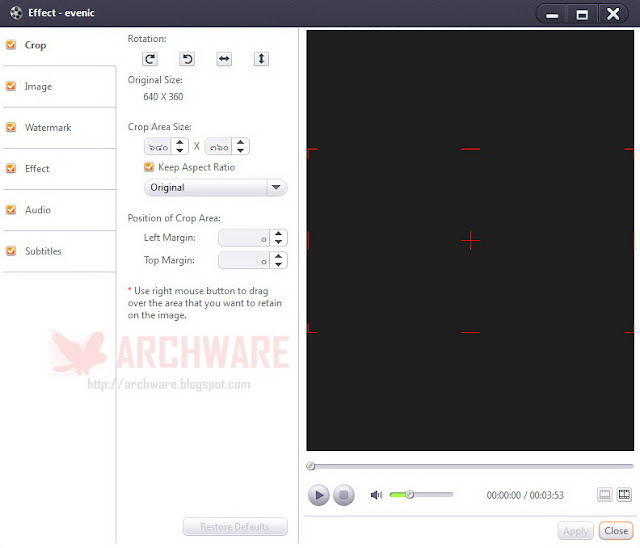Mute the speaker volume icon
Screen dimensions: 640x548
point(376,495)
